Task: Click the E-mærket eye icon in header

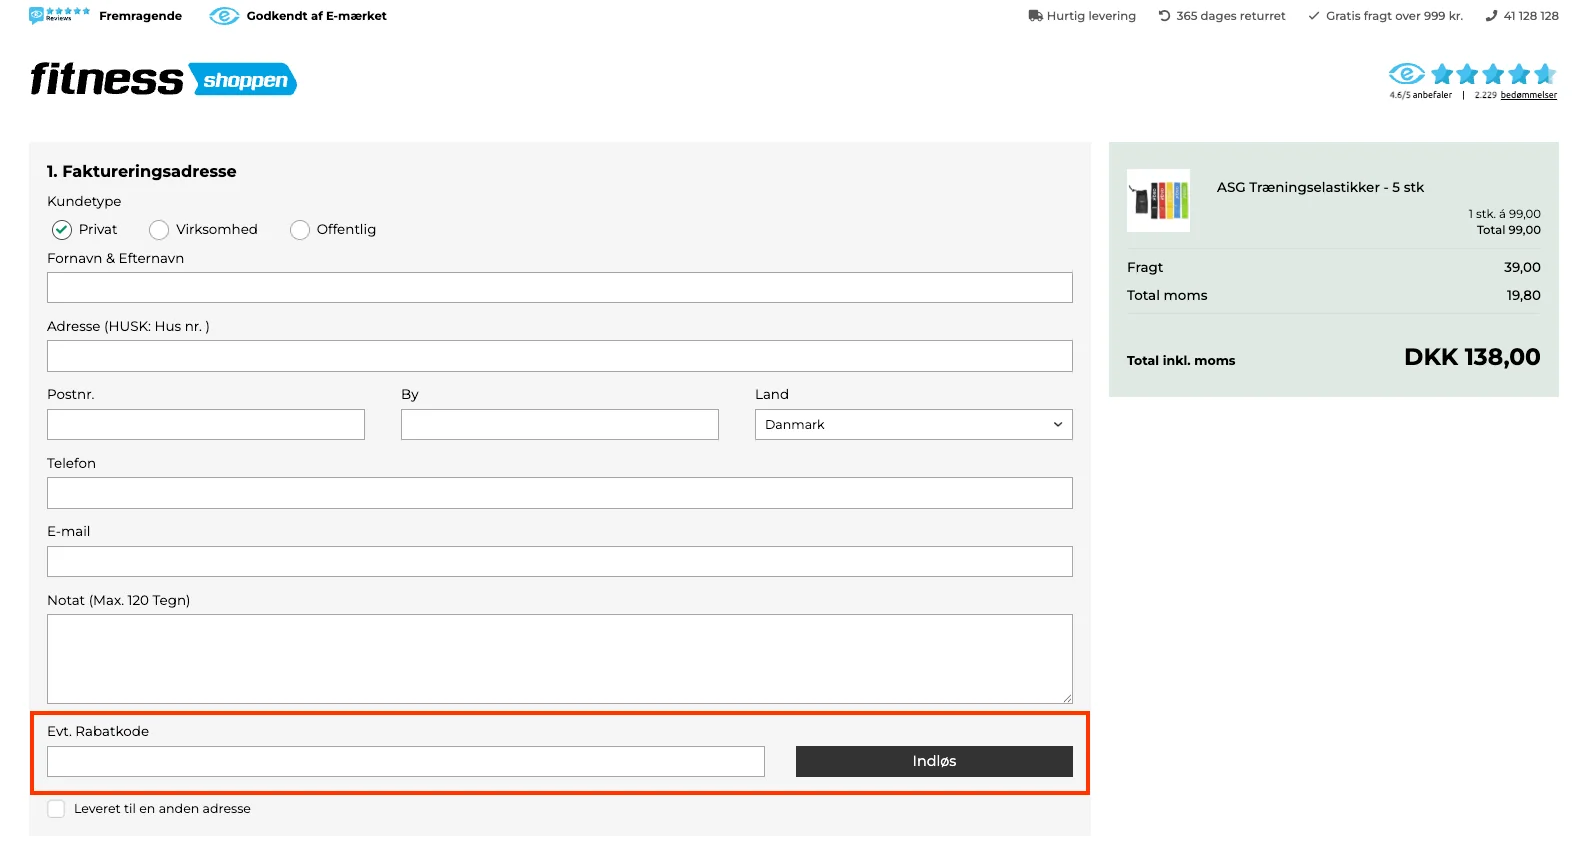Action: [224, 16]
